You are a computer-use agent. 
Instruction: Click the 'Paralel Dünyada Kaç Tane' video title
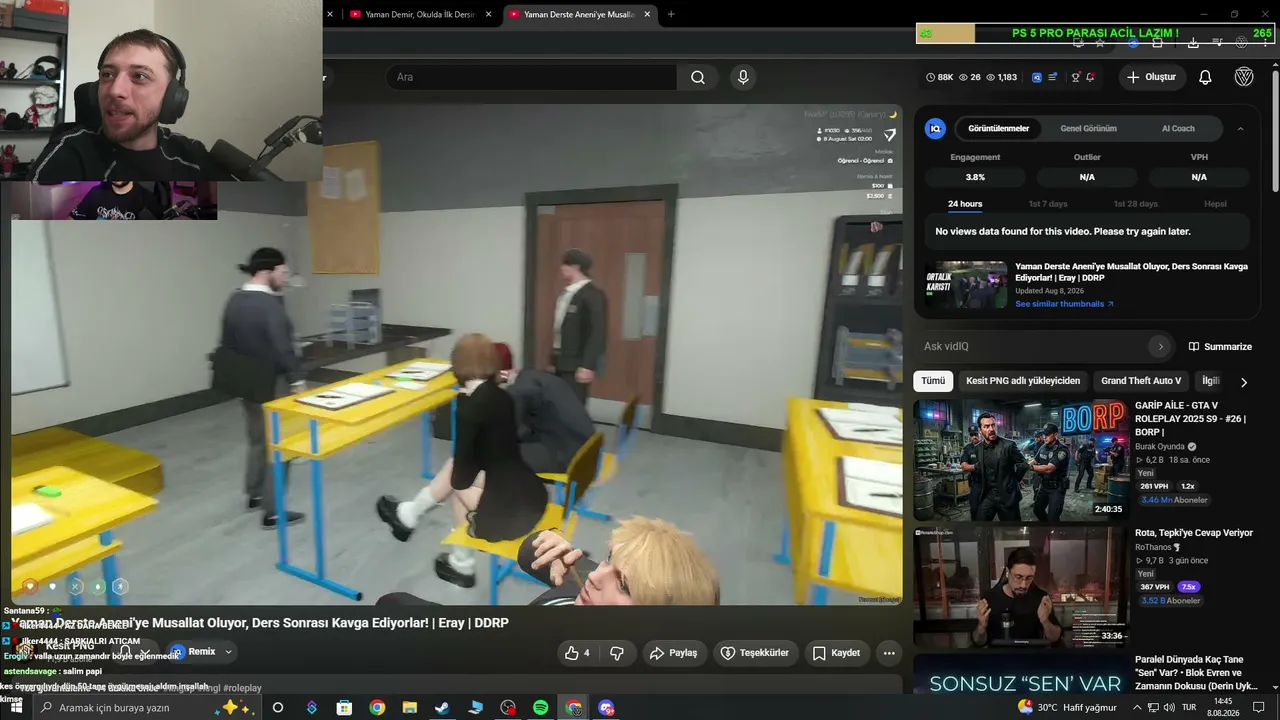[x=1196, y=673]
